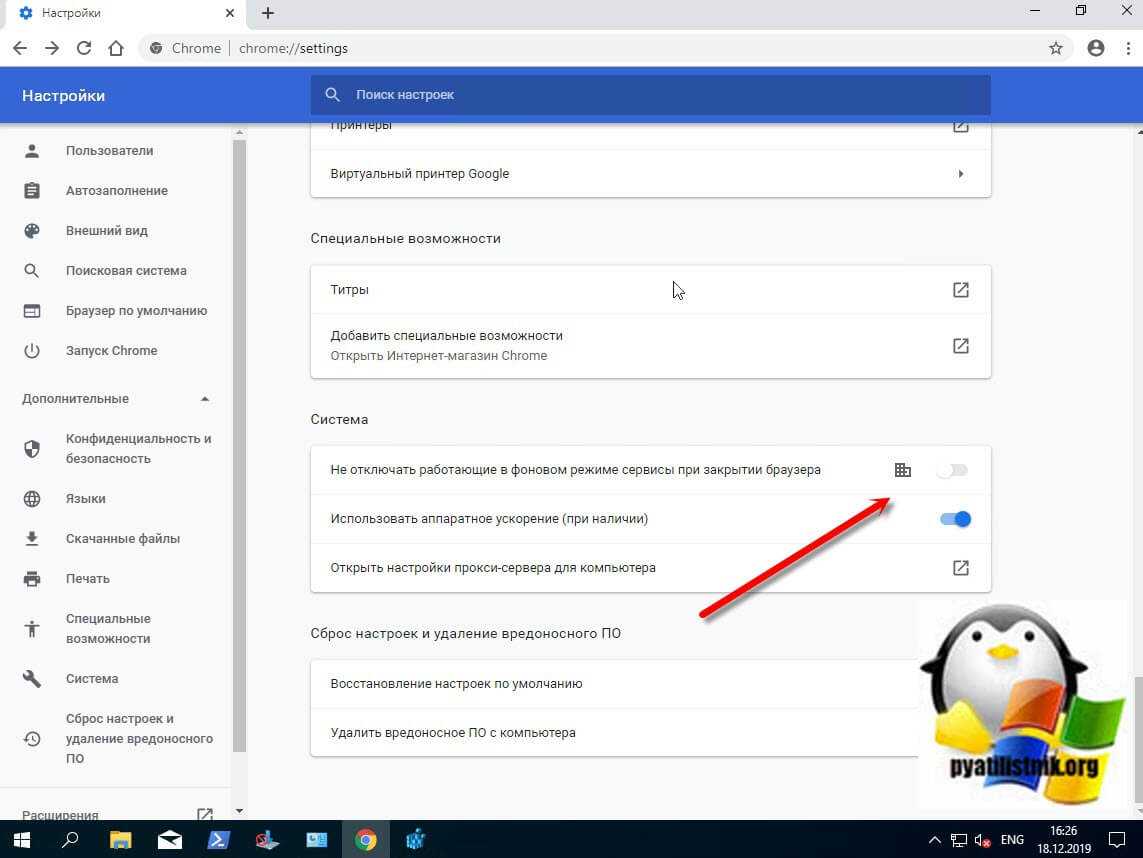Screen dimensions: 1143x858
Task: Bookmark this page with star icon
Action: [x=1055, y=48]
